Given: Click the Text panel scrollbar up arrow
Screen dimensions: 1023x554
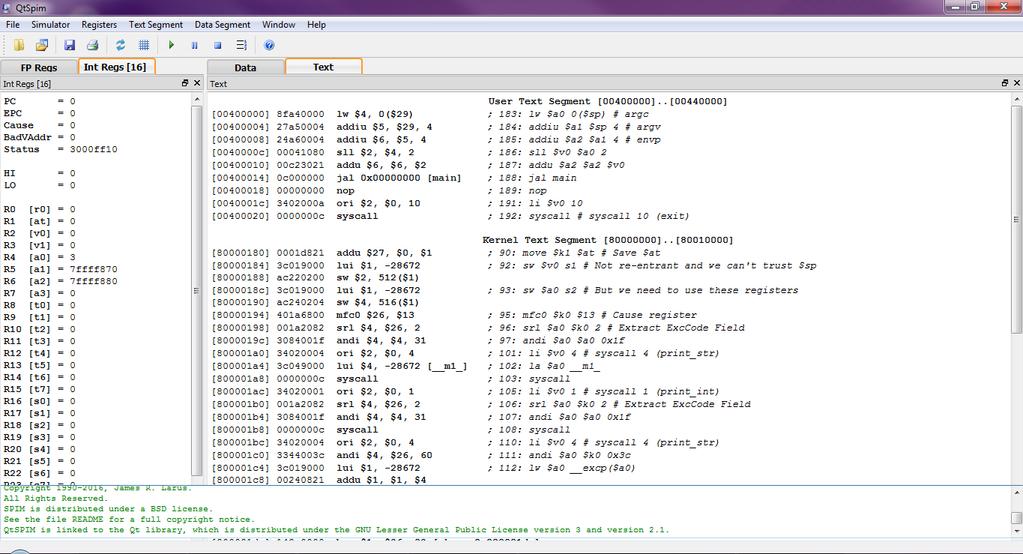Looking at the screenshot, I should pyautogui.click(x=1016, y=99).
